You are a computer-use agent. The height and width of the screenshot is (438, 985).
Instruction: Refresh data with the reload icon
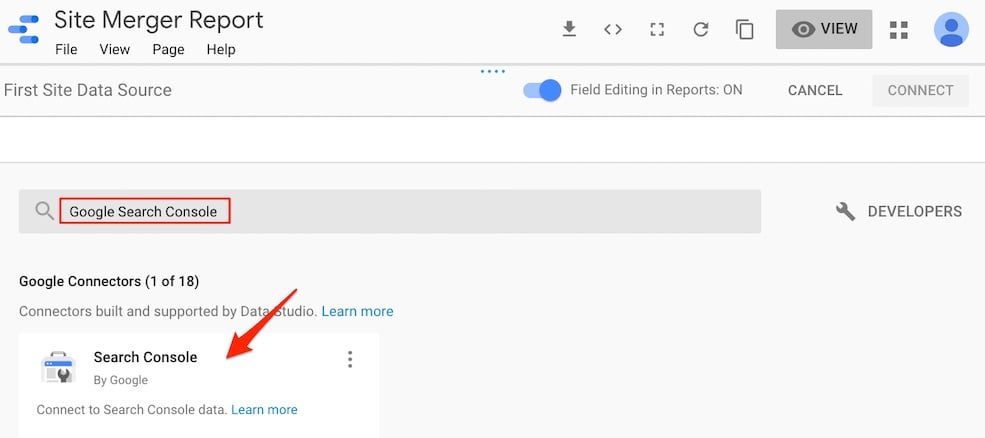701,30
